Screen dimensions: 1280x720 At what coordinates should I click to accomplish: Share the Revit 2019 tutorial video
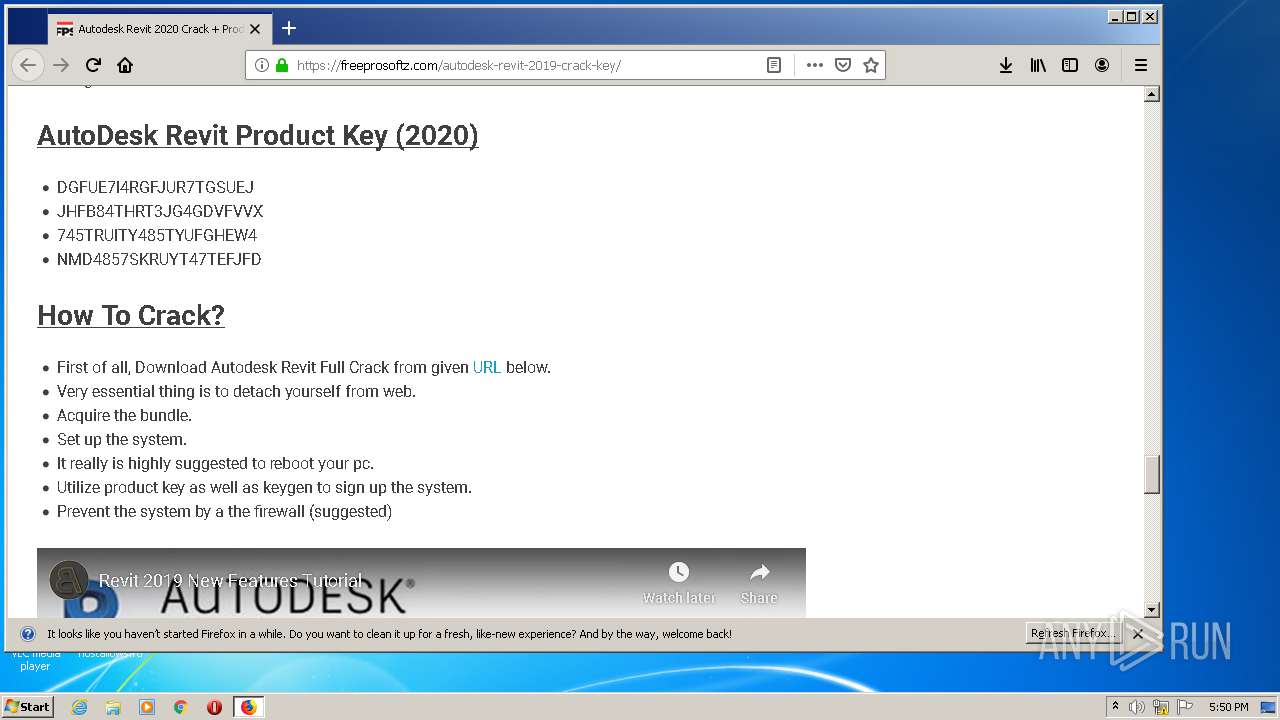click(759, 583)
